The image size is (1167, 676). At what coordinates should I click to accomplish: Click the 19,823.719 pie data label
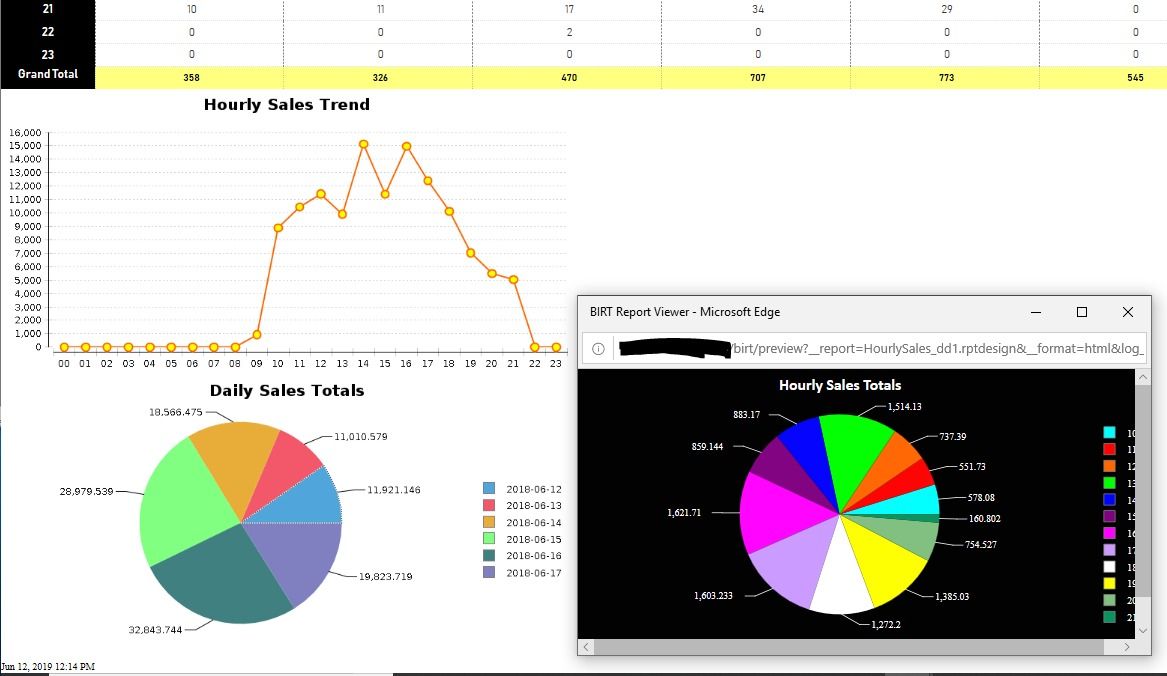[x=386, y=576]
